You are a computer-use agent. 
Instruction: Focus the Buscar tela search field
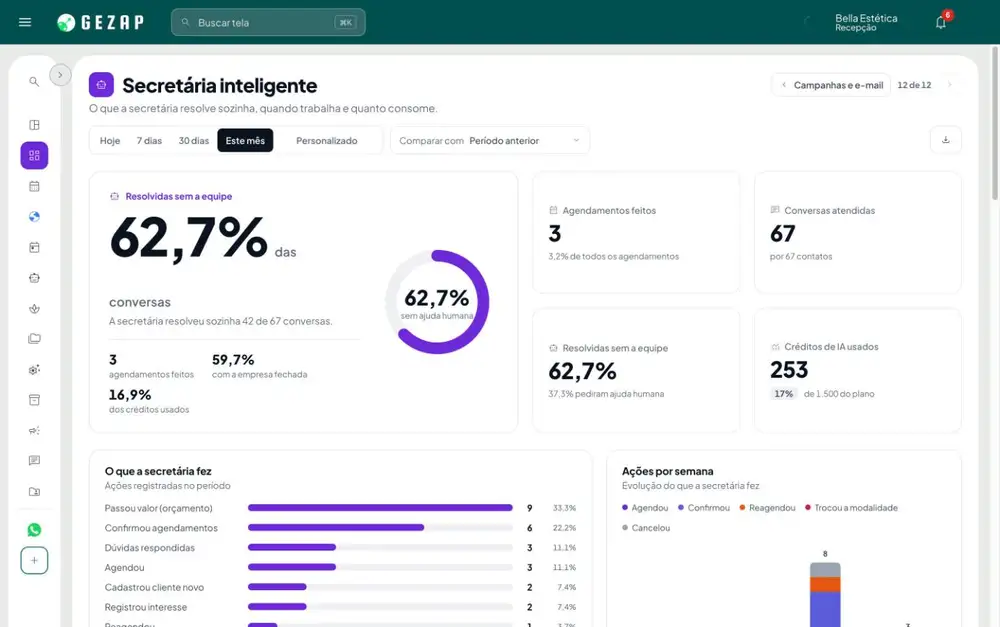click(268, 22)
